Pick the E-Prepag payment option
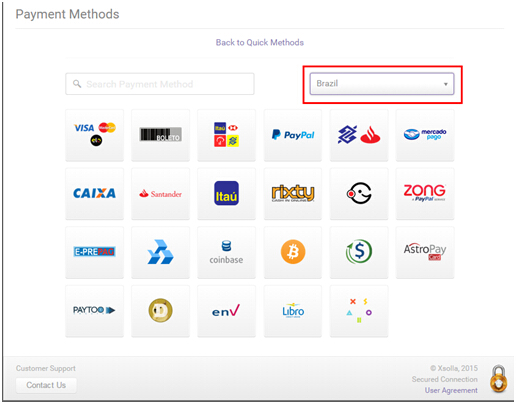Image resolution: width=516 pixels, height=404 pixels. (94, 252)
